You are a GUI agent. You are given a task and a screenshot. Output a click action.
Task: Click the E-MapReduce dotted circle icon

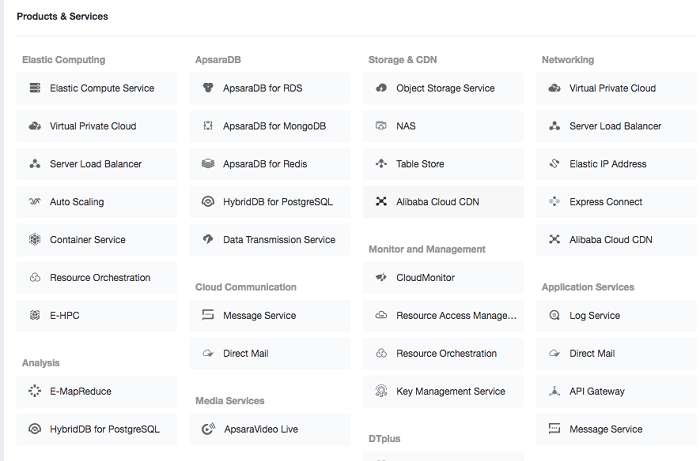click(35, 391)
